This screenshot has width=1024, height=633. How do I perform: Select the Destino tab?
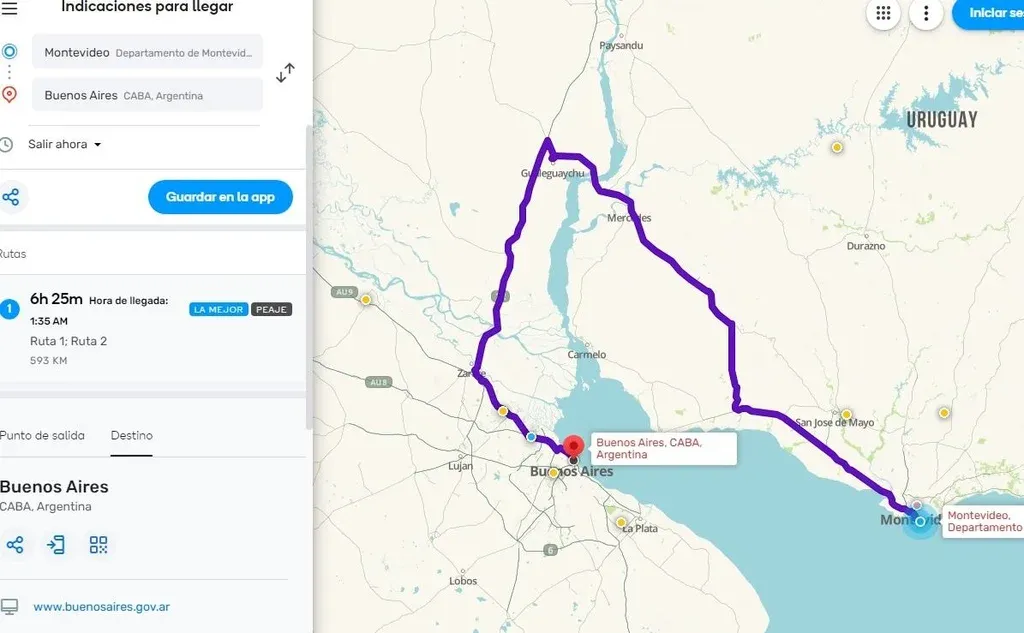(x=132, y=436)
